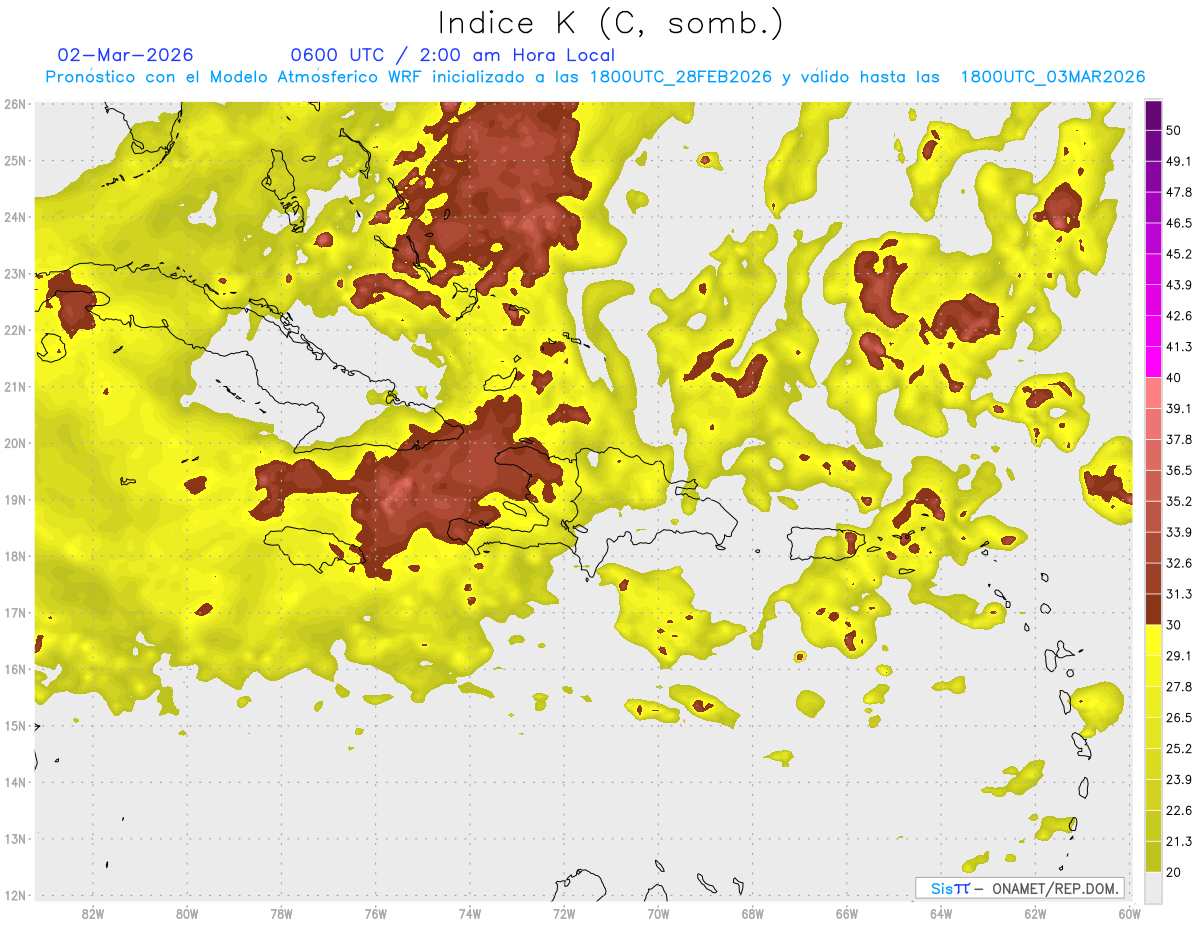Viewport: 1200px width, 927px height.
Task: Click the '13N' latitude label
Action: pos(15,840)
